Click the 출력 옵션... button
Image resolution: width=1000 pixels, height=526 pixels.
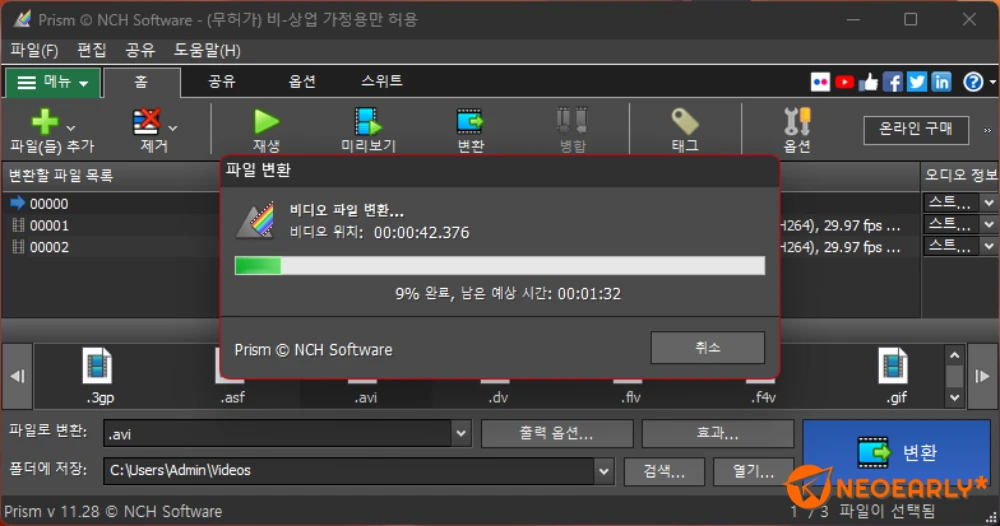tap(557, 434)
